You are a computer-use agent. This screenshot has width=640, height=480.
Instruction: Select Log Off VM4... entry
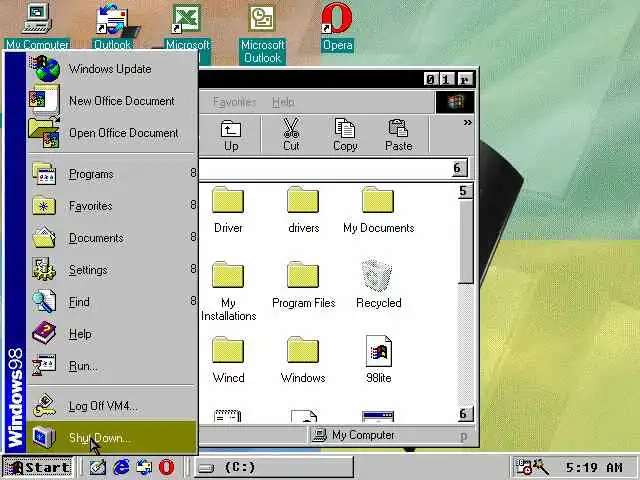click(x=111, y=406)
